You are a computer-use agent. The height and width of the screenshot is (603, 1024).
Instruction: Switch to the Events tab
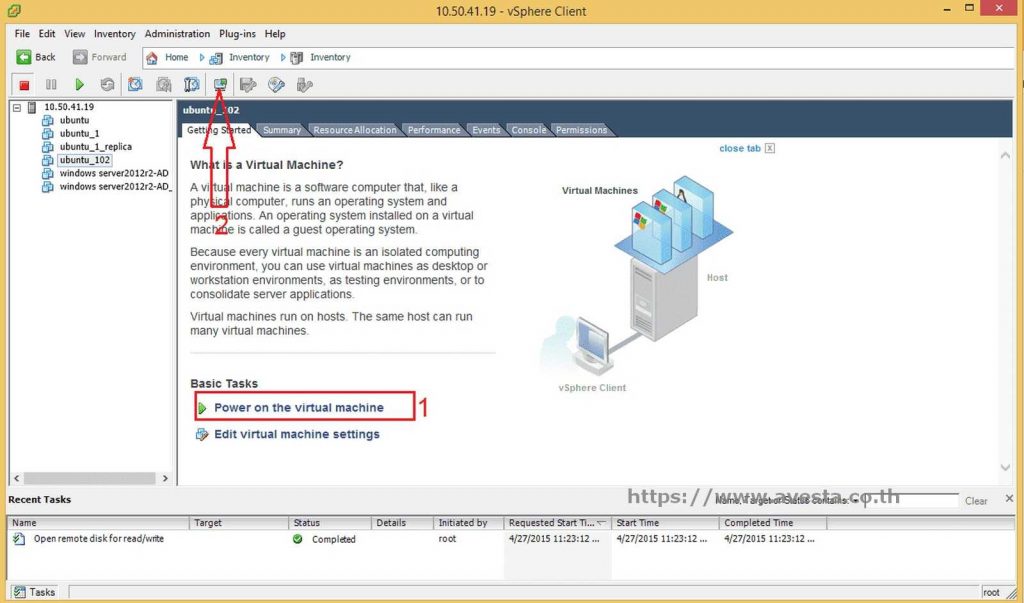click(x=486, y=130)
